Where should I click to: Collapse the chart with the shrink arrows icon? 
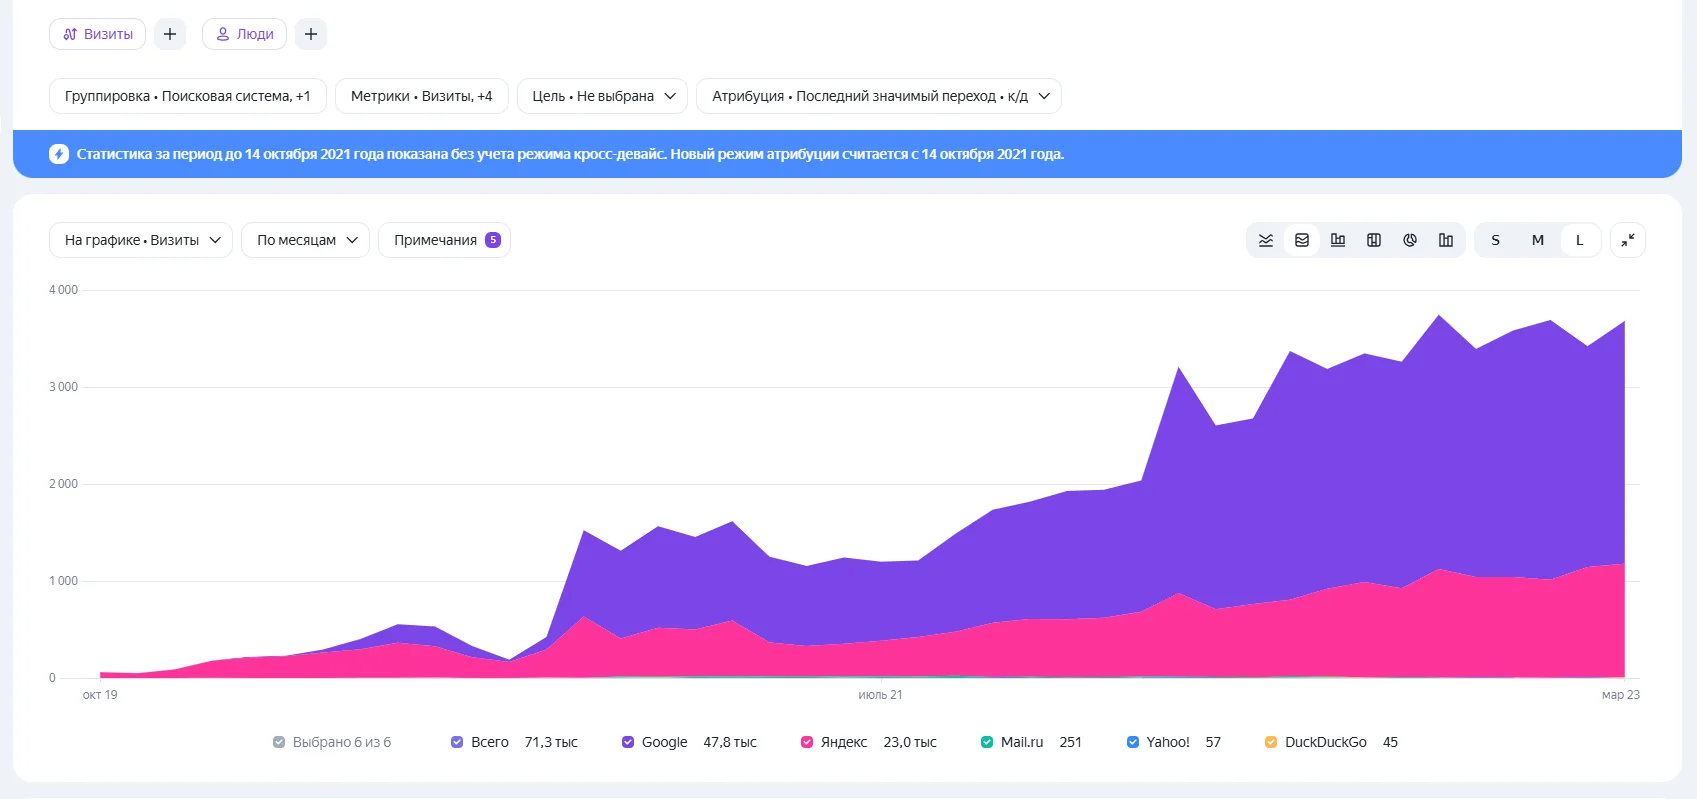[x=1628, y=240]
